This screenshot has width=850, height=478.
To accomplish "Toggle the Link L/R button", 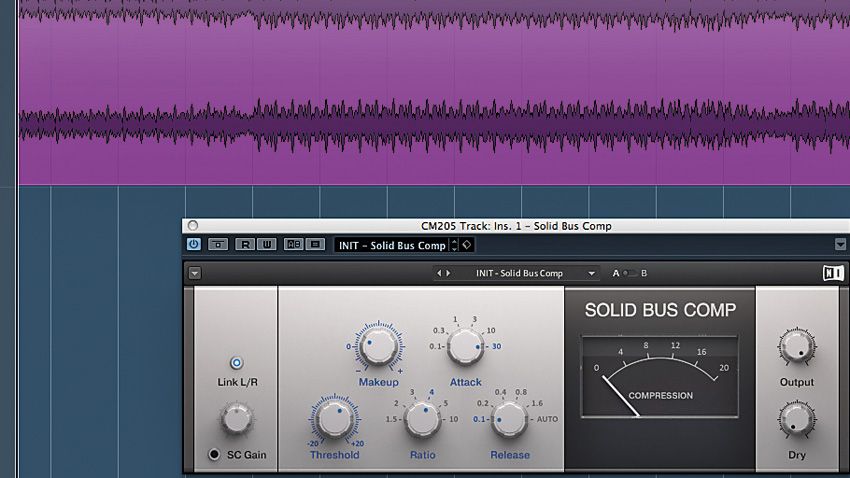I will pos(236,363).
